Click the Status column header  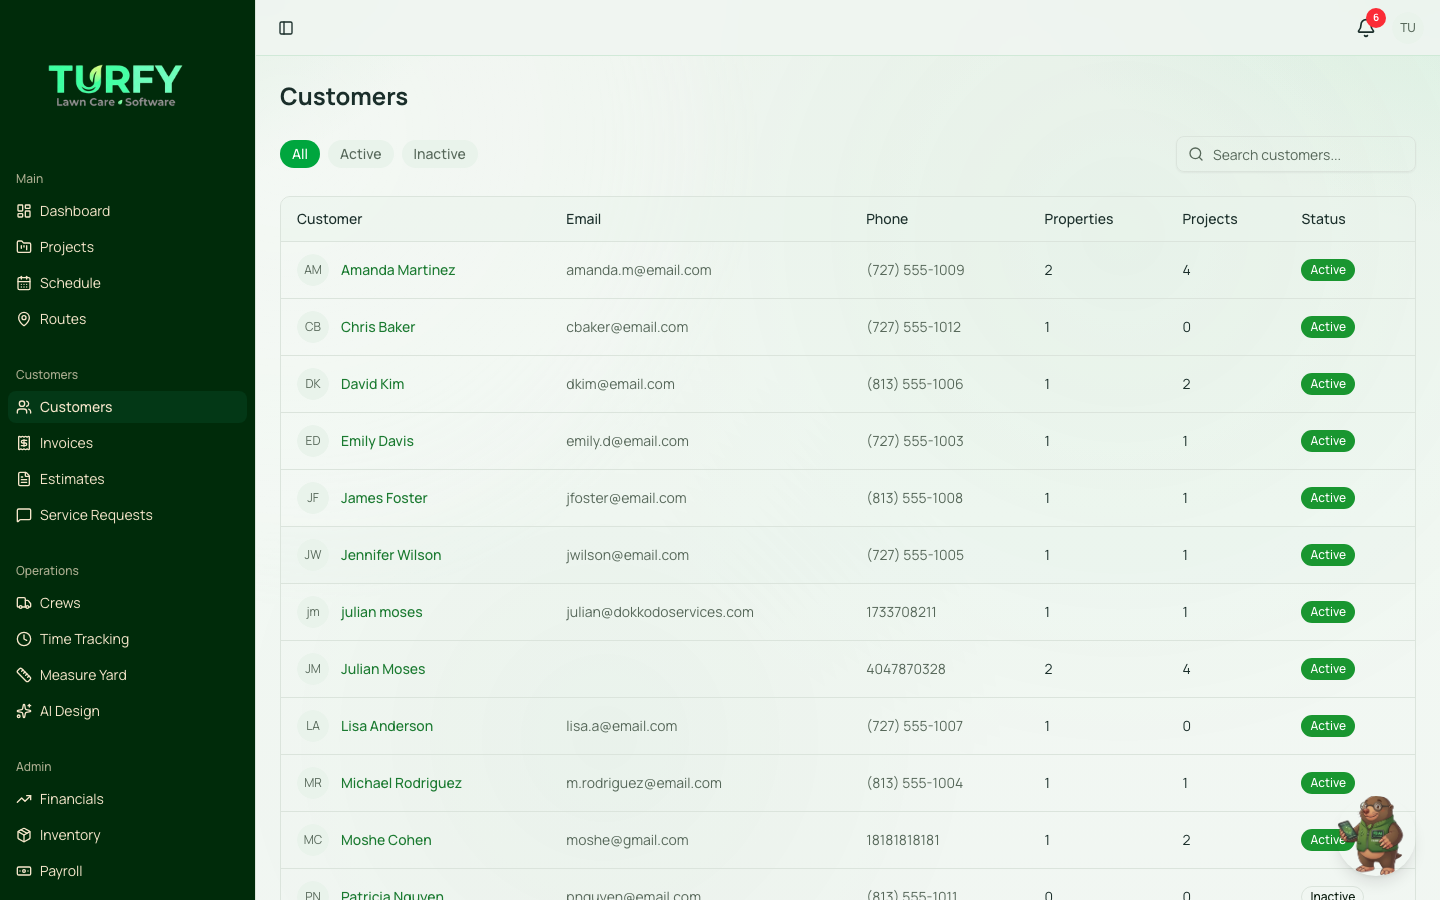click(1323, 219)
